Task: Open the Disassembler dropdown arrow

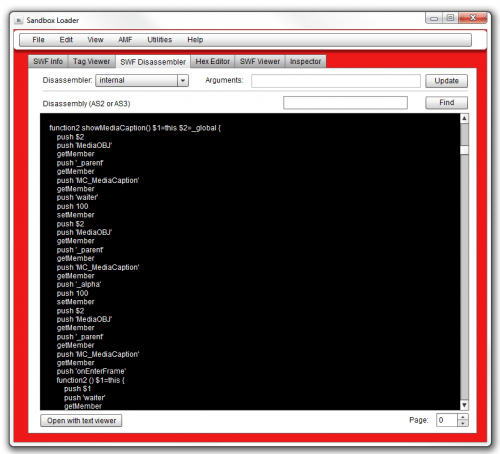Action: tap(183, 81)
